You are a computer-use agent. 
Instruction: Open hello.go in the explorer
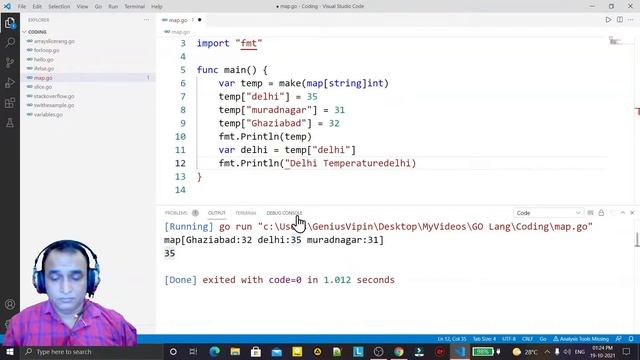tap(44, 60)
